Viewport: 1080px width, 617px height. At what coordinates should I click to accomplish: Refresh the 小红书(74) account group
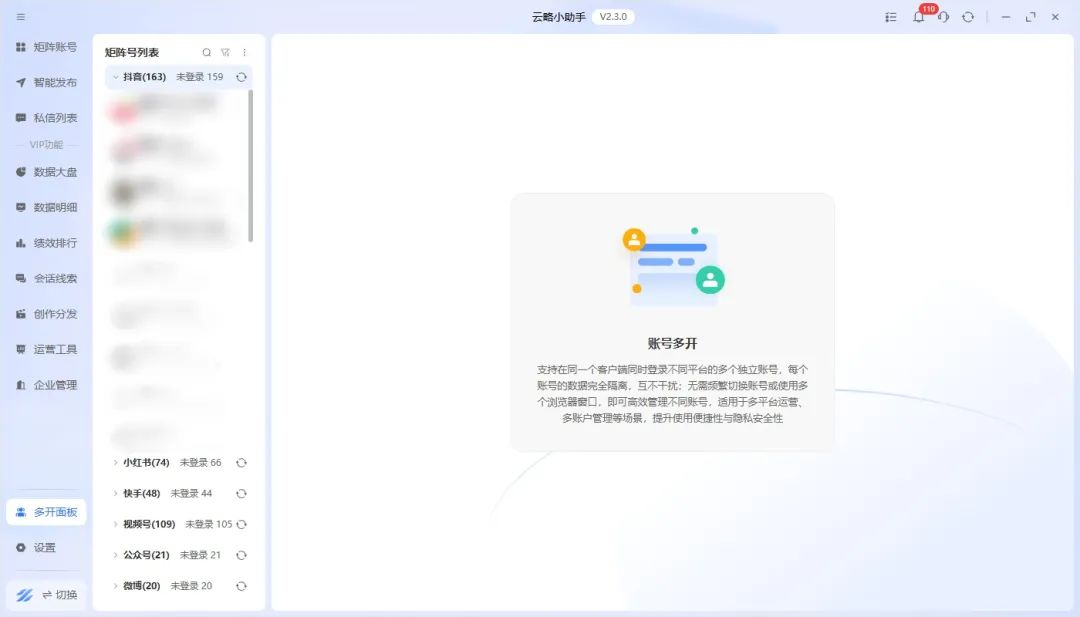click(x=241, y=463)
